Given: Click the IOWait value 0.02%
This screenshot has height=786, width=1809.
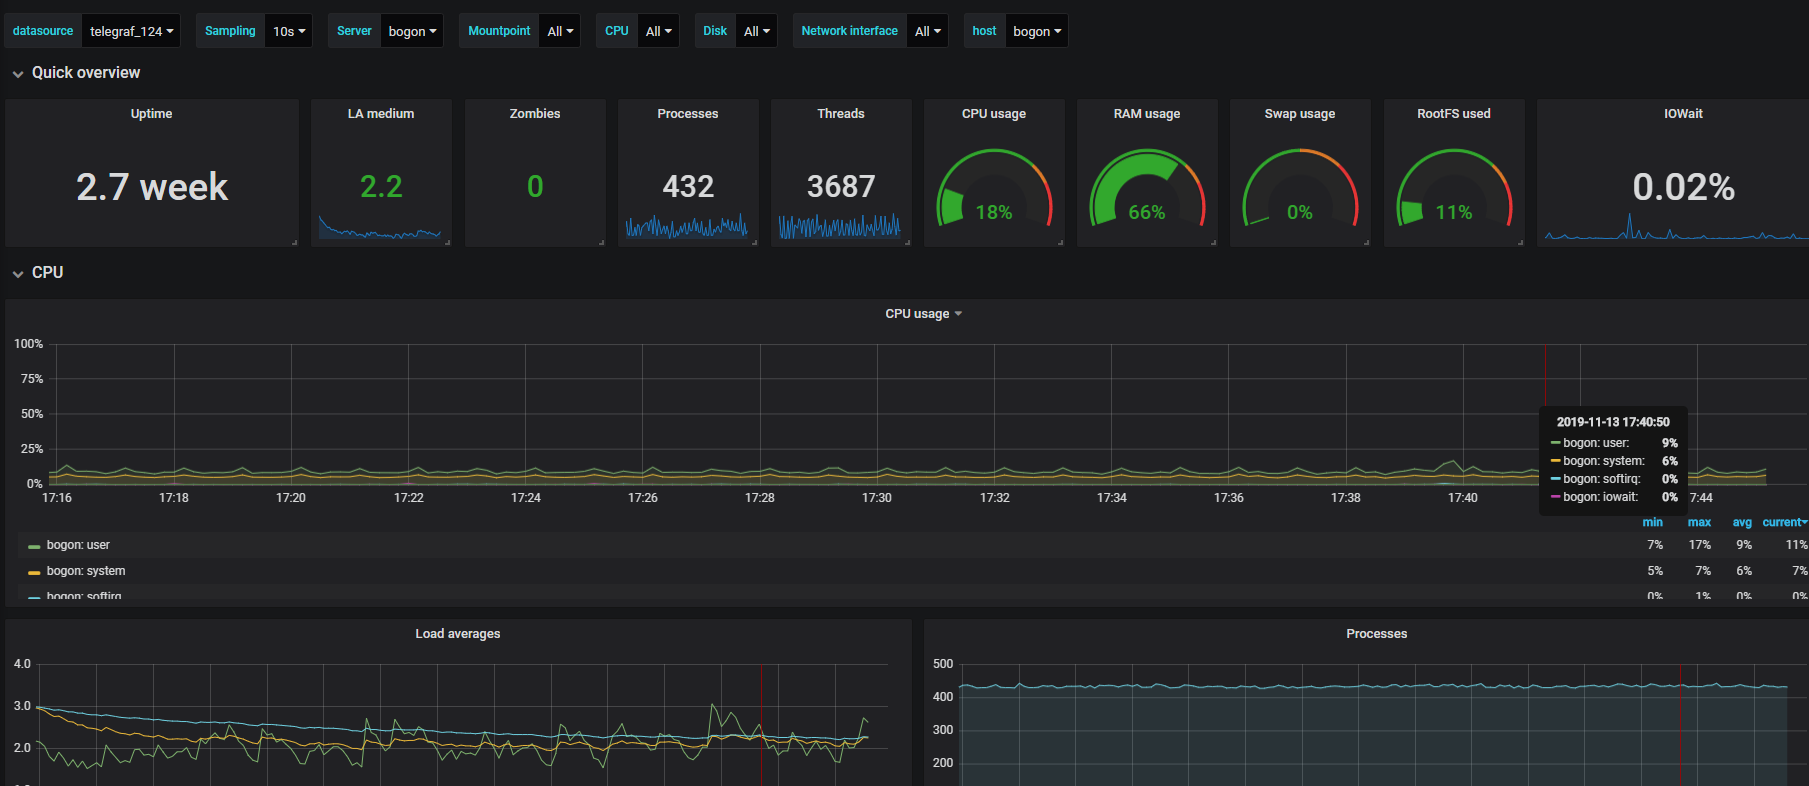Looking at the screenshot, I should point(1683,187).
